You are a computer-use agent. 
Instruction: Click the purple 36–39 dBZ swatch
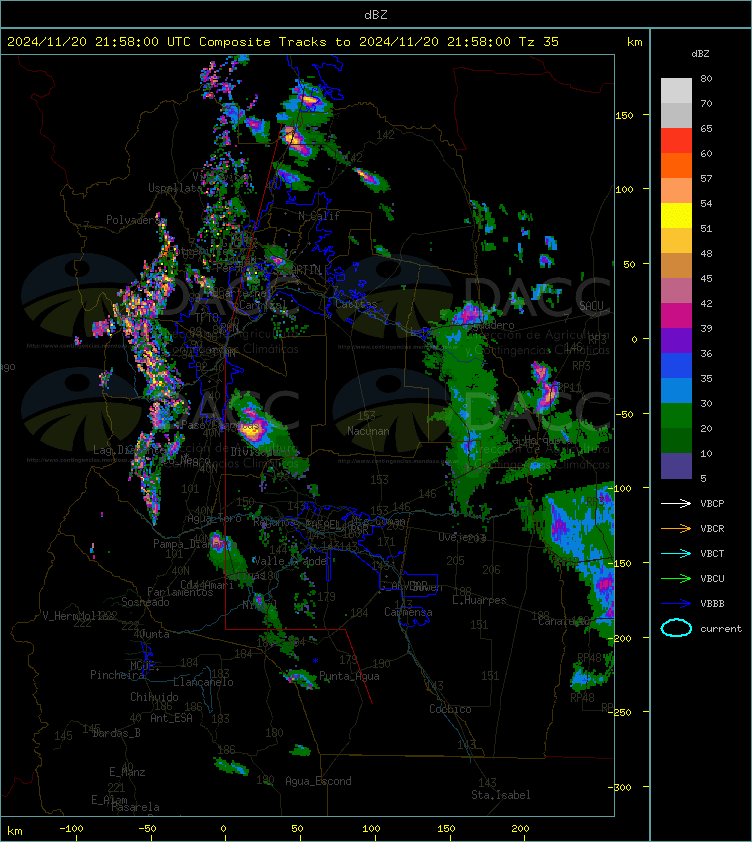point(676,340)
